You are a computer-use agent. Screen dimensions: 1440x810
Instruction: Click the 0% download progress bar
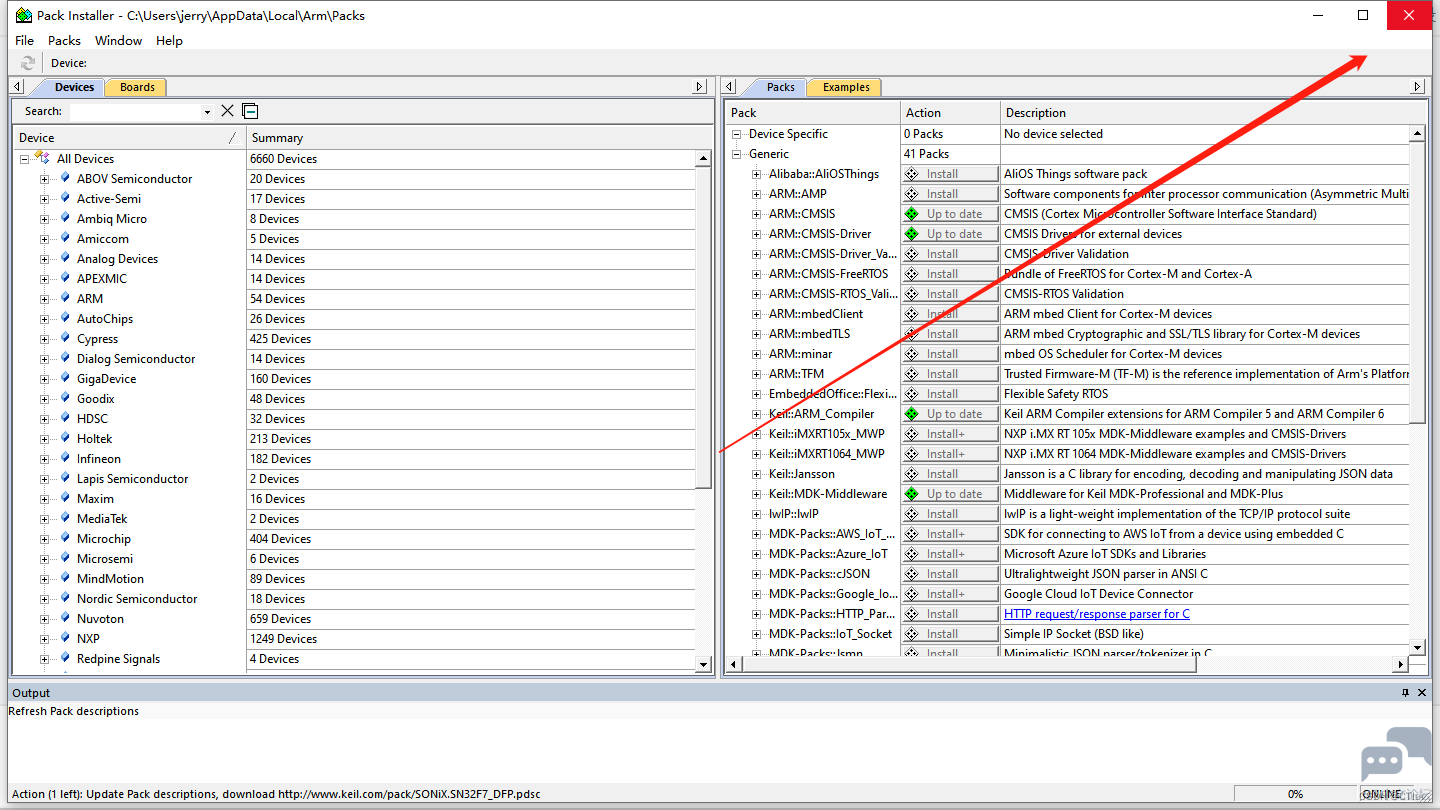point(1294,794)
